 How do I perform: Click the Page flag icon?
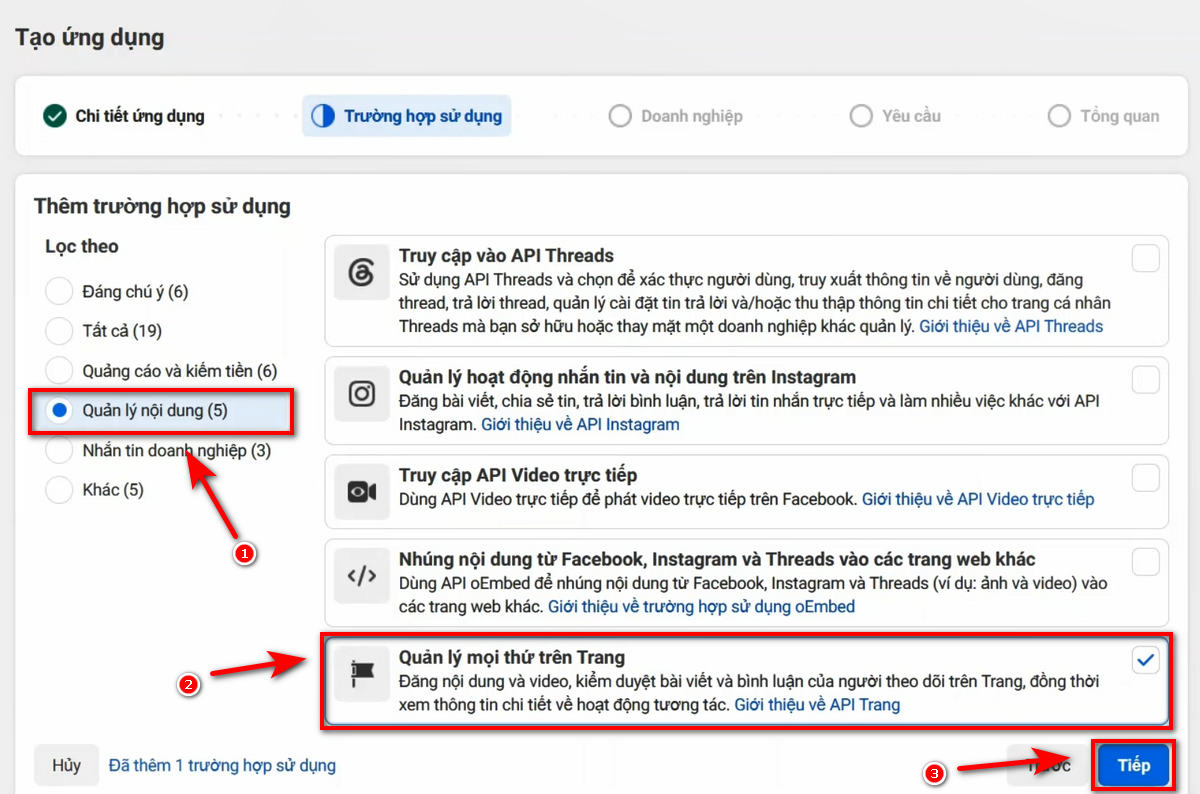point(361,676)
